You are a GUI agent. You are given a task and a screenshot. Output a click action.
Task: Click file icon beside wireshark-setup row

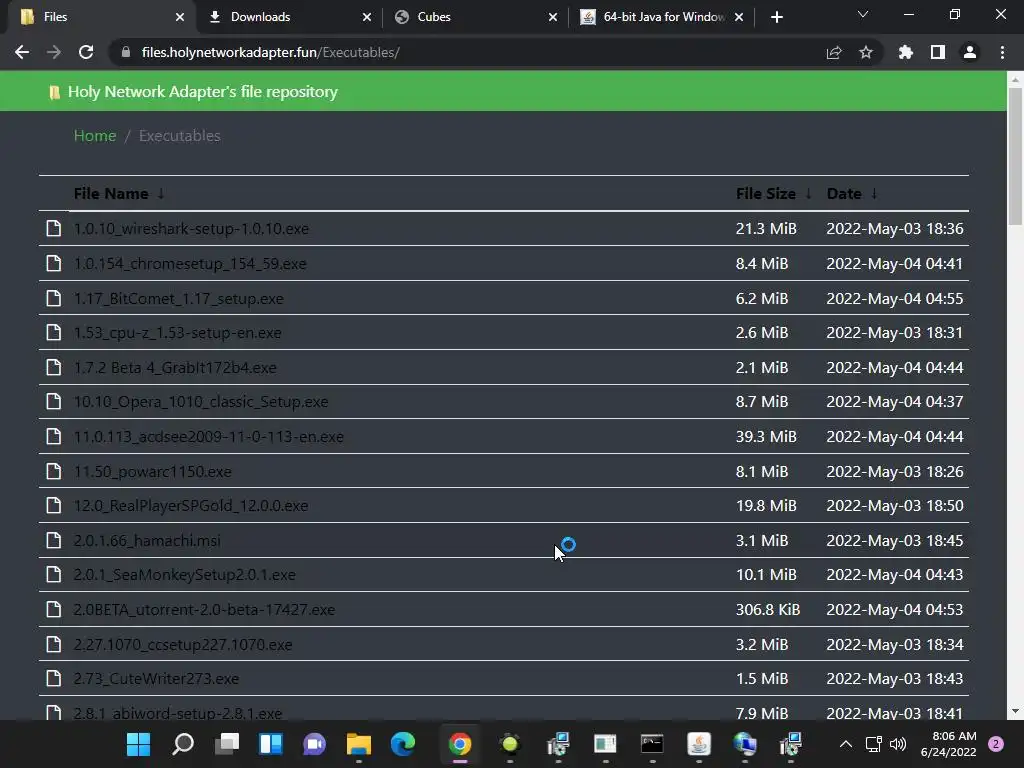pos(54,228)
